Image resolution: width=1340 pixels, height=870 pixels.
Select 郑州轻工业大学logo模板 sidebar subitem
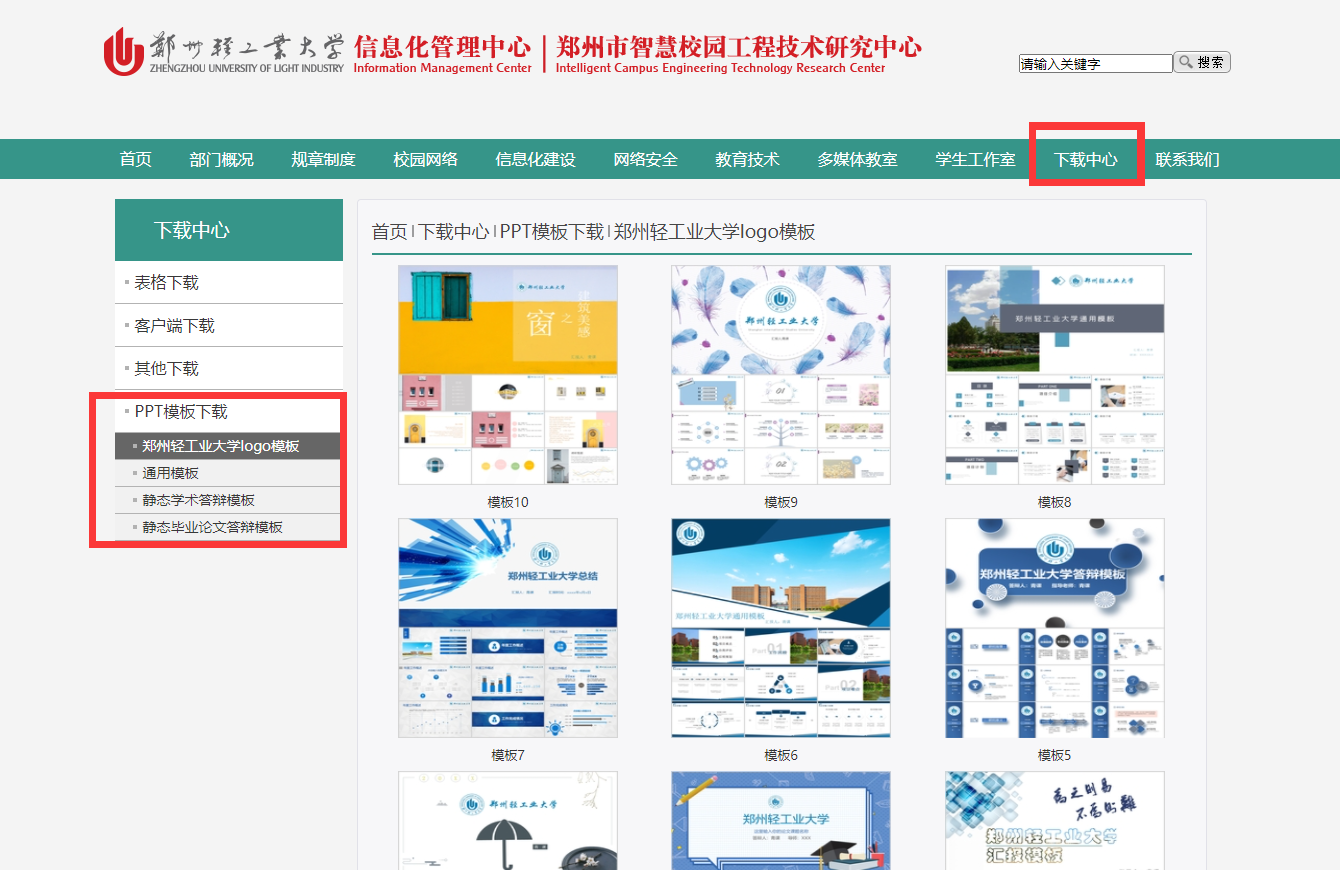(x=229, y=446)
